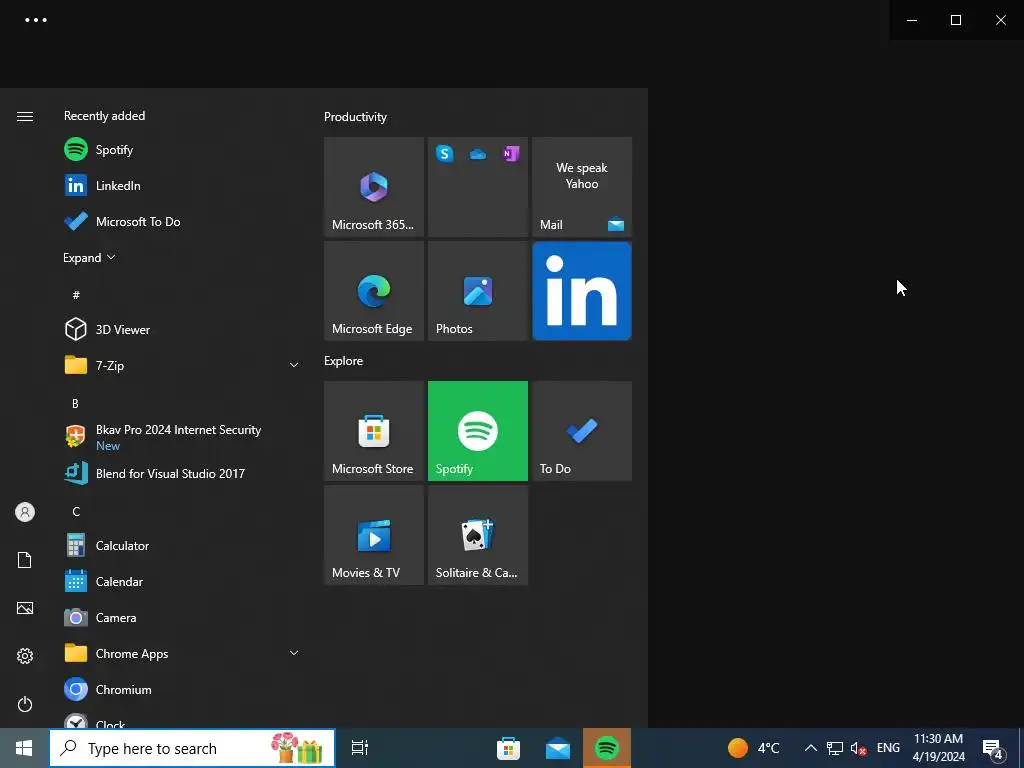Open Pictures from Start sidebar
1024x768 pixels.
point(25,608)
